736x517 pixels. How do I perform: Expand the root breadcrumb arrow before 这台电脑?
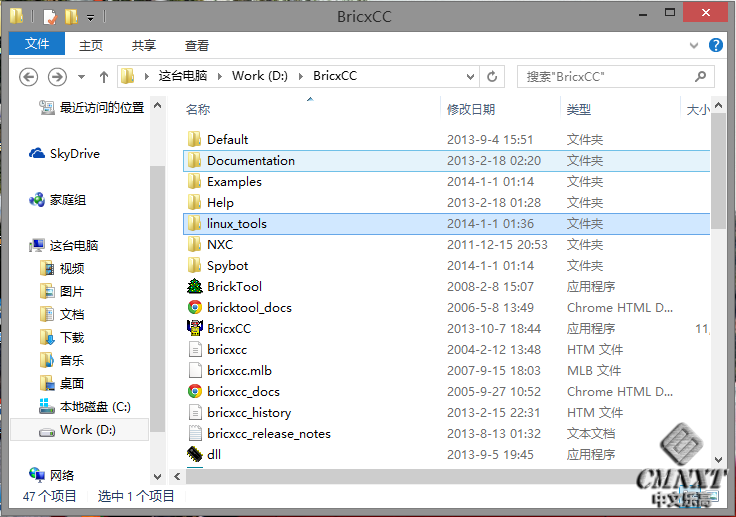click(147, 76)
